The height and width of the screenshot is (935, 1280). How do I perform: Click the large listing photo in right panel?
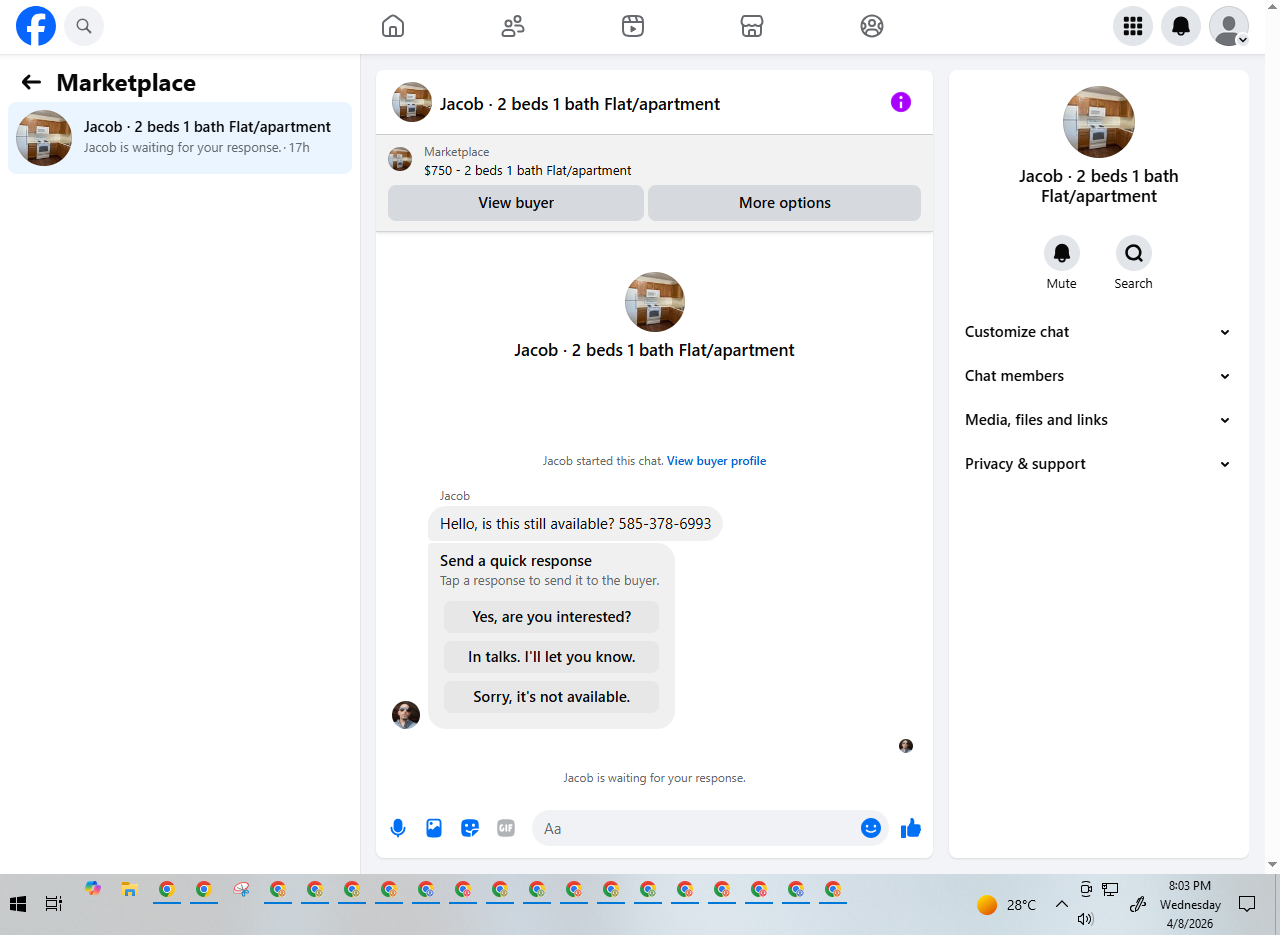click(1098, 122)
